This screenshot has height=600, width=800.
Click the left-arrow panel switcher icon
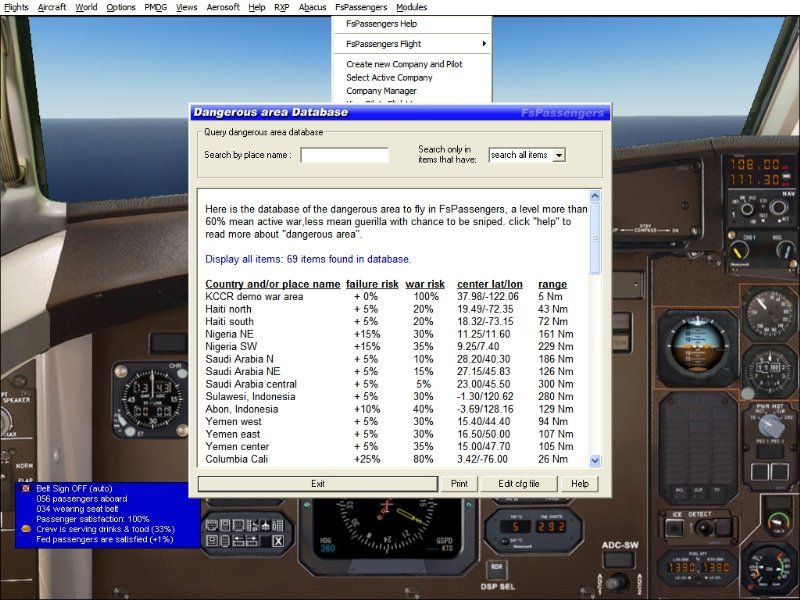pos(238,541)
